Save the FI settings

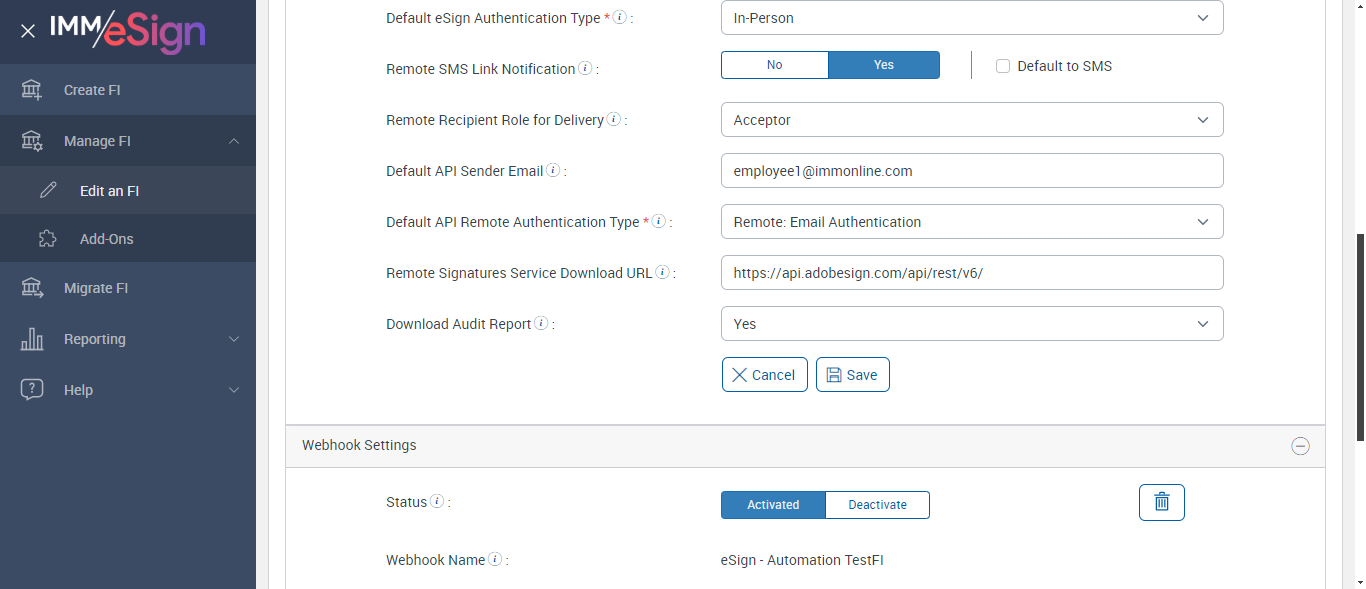852,375
